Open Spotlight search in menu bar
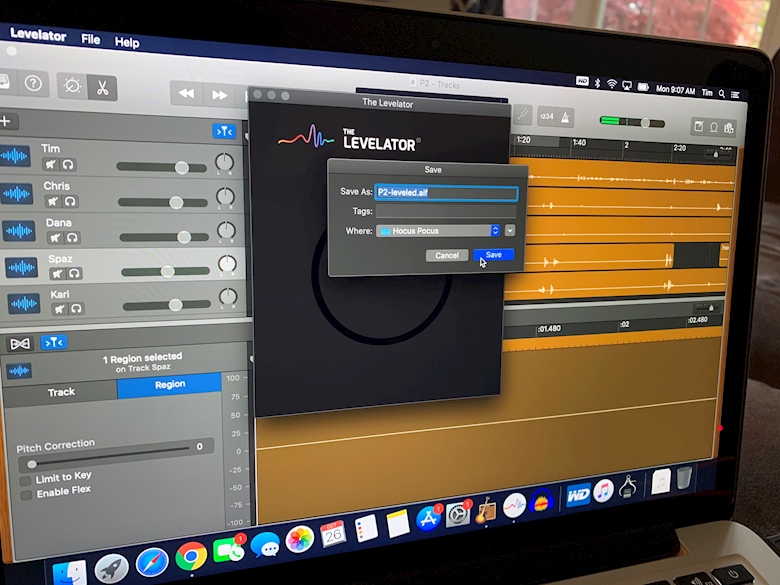The image size is (780, 585). point(722,93)
